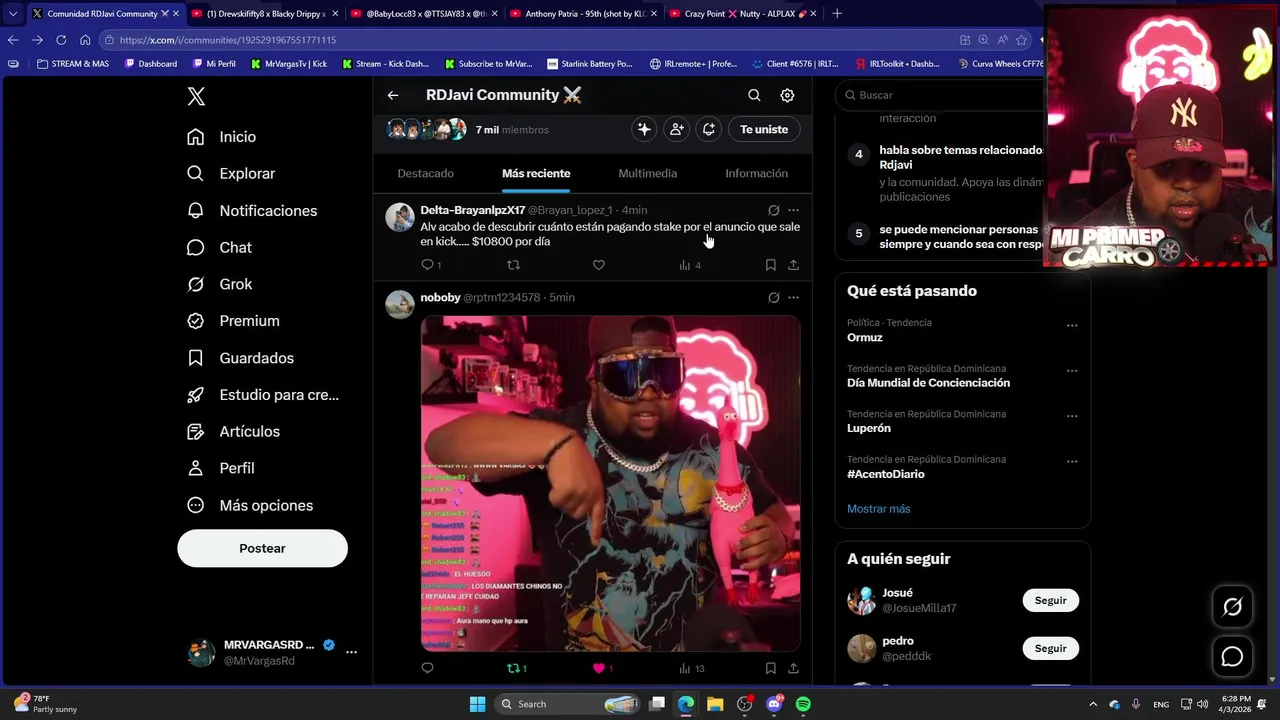This screenshot has height=720, width=1280.
Task: Search within RDJavi Community
Action: (754, 95)
